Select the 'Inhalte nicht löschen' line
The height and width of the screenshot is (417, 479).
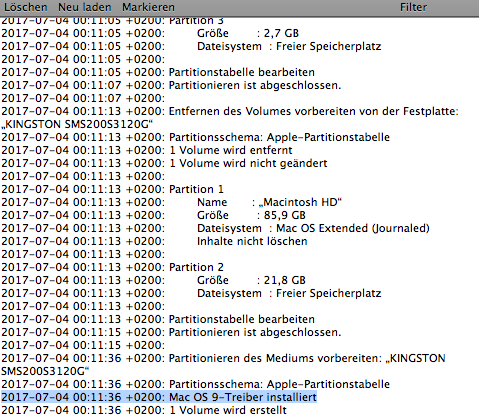(x=154, y=241)
